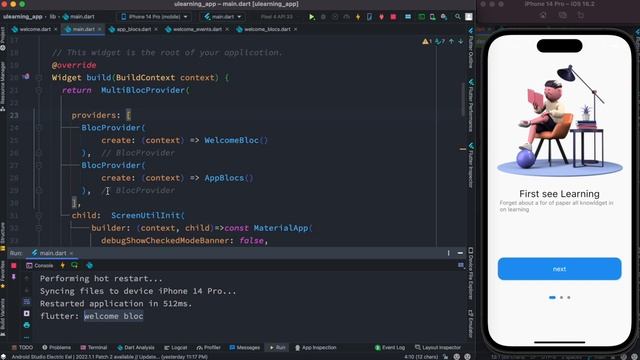This screenshot has width=640, height=360.
Task: Open the SDK Manager icon in top toolbar
Action: coord(444,17)
